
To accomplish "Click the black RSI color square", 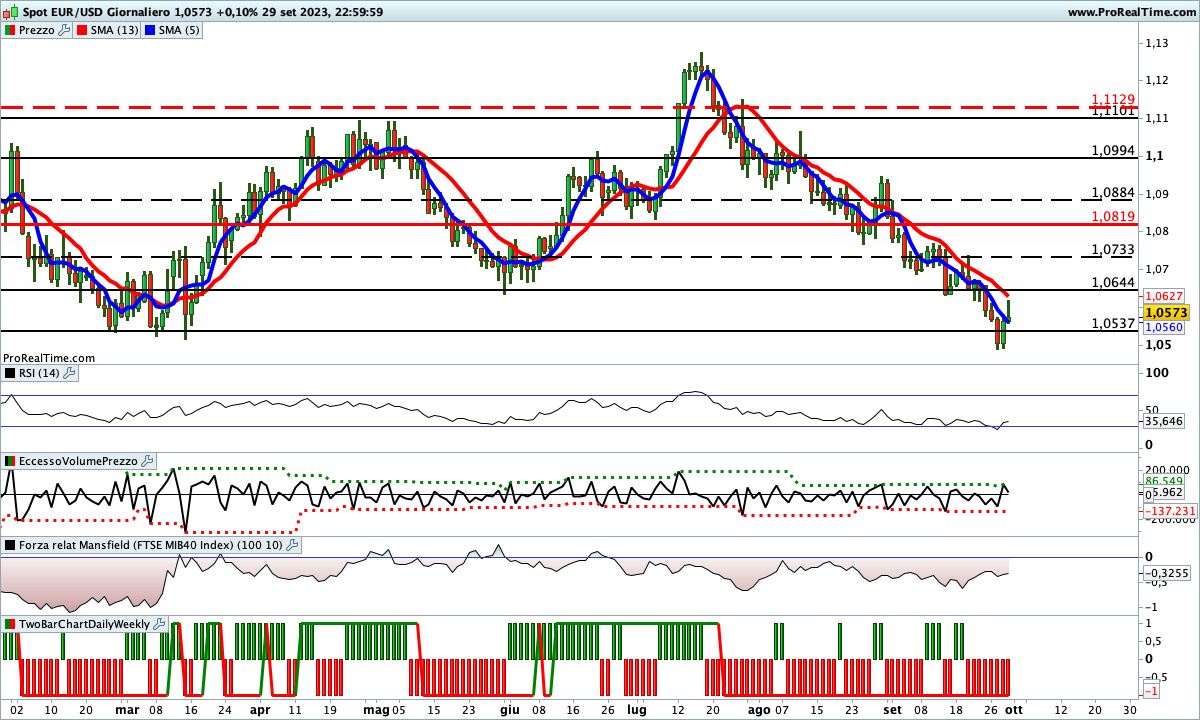I will pyautogui.click(x=10, y=373).
